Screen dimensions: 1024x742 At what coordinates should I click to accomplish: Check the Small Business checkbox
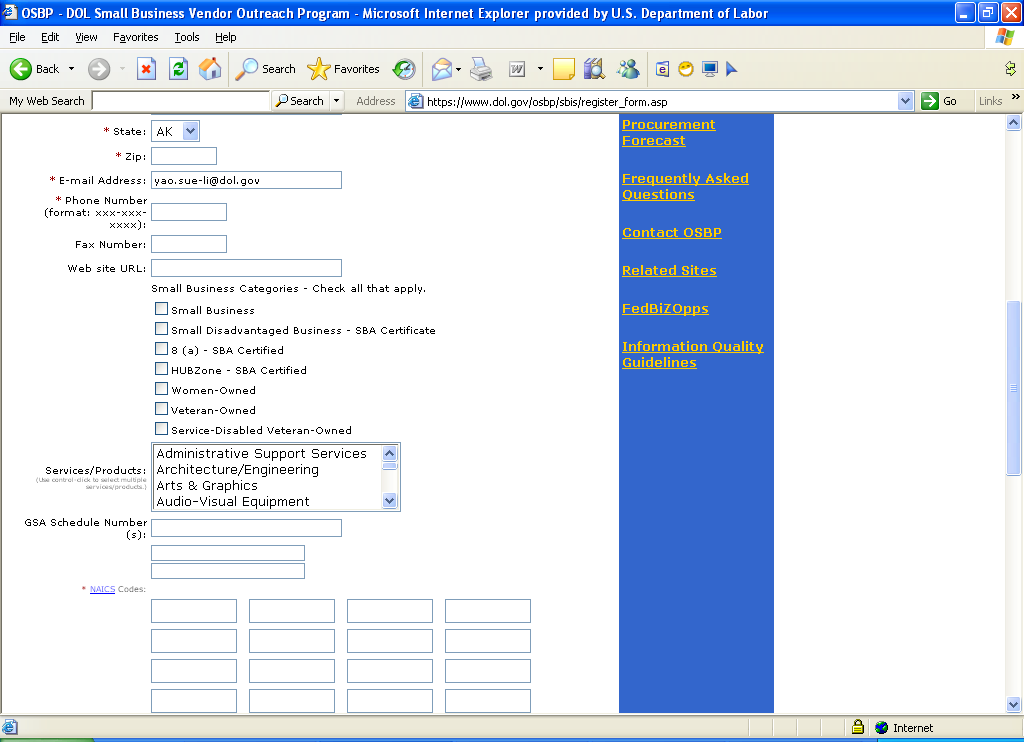(161, 309)
